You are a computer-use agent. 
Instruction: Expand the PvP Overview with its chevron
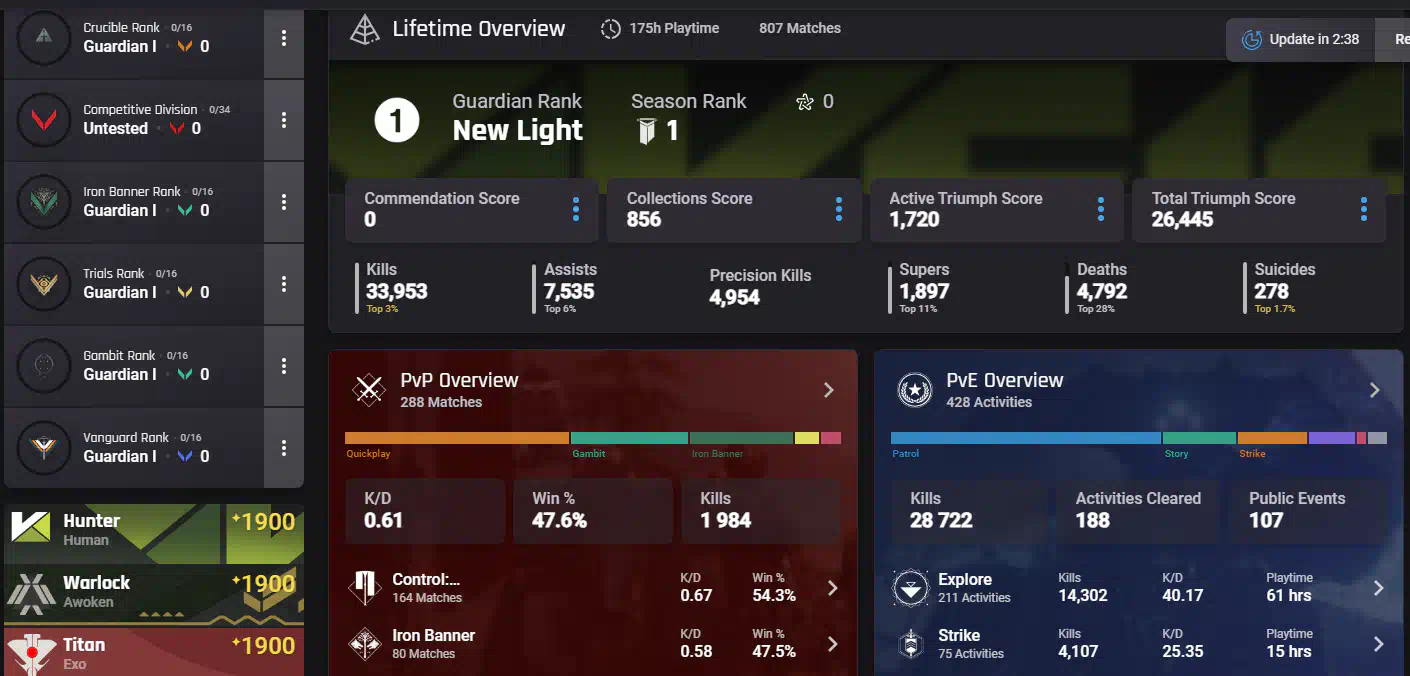(828, 390)
